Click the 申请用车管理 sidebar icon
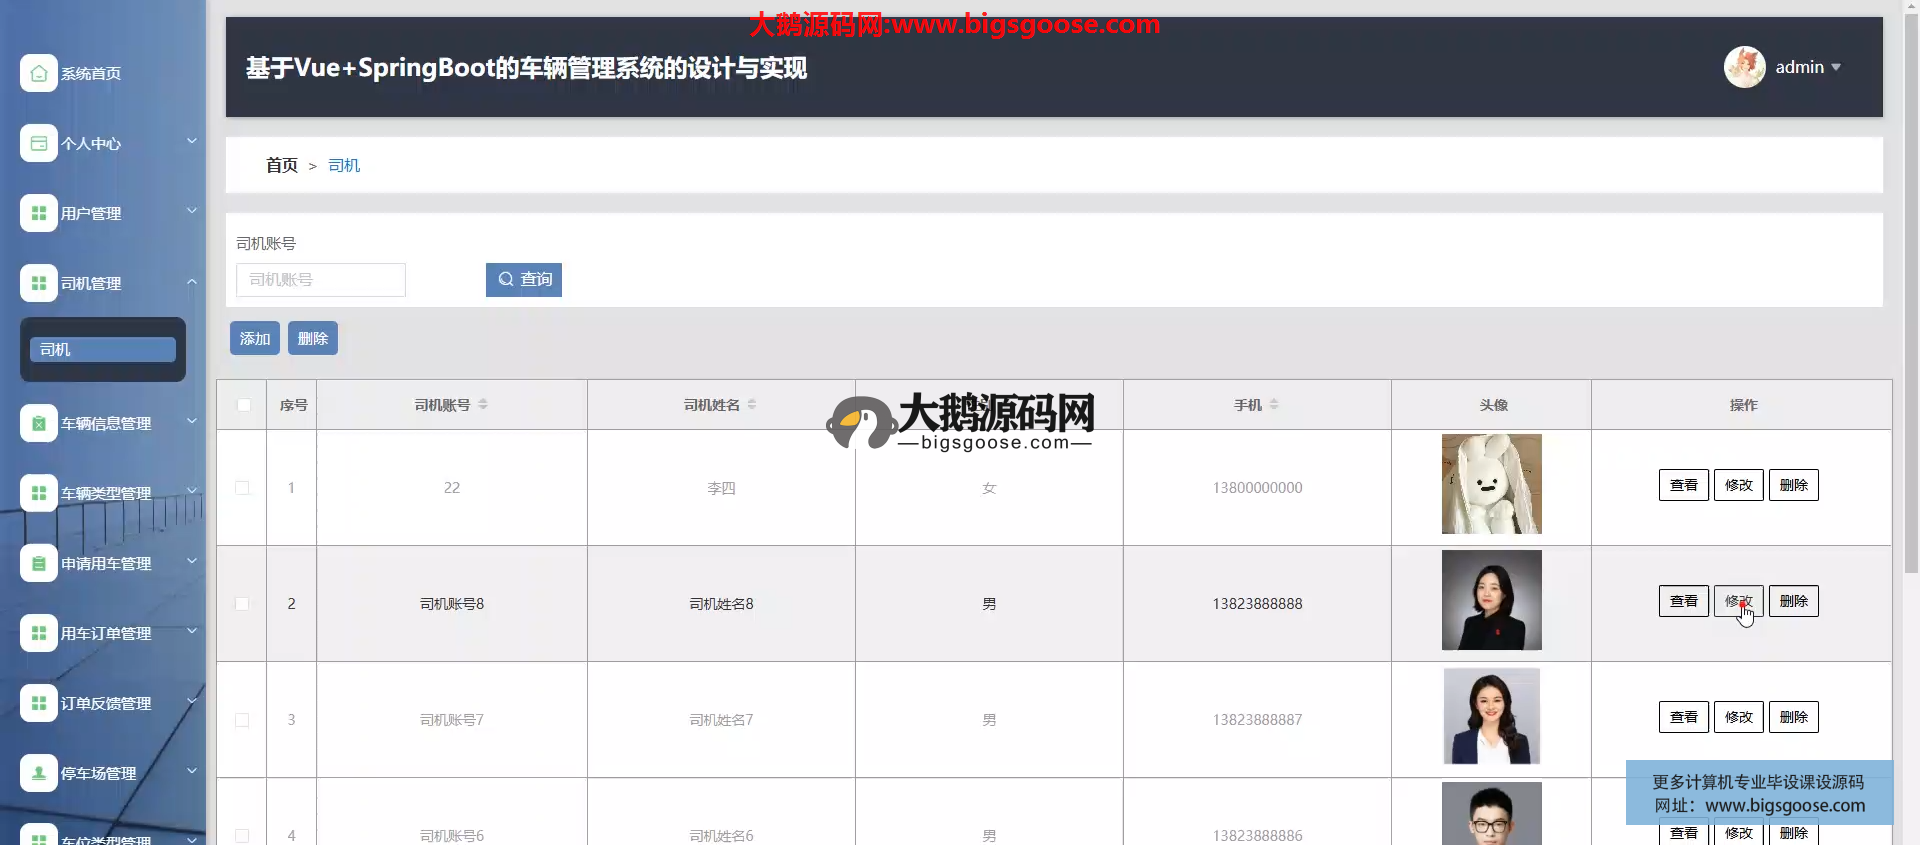Image resolution: width=1920 pixels, height=845 pixels. [x=38, y=563]
